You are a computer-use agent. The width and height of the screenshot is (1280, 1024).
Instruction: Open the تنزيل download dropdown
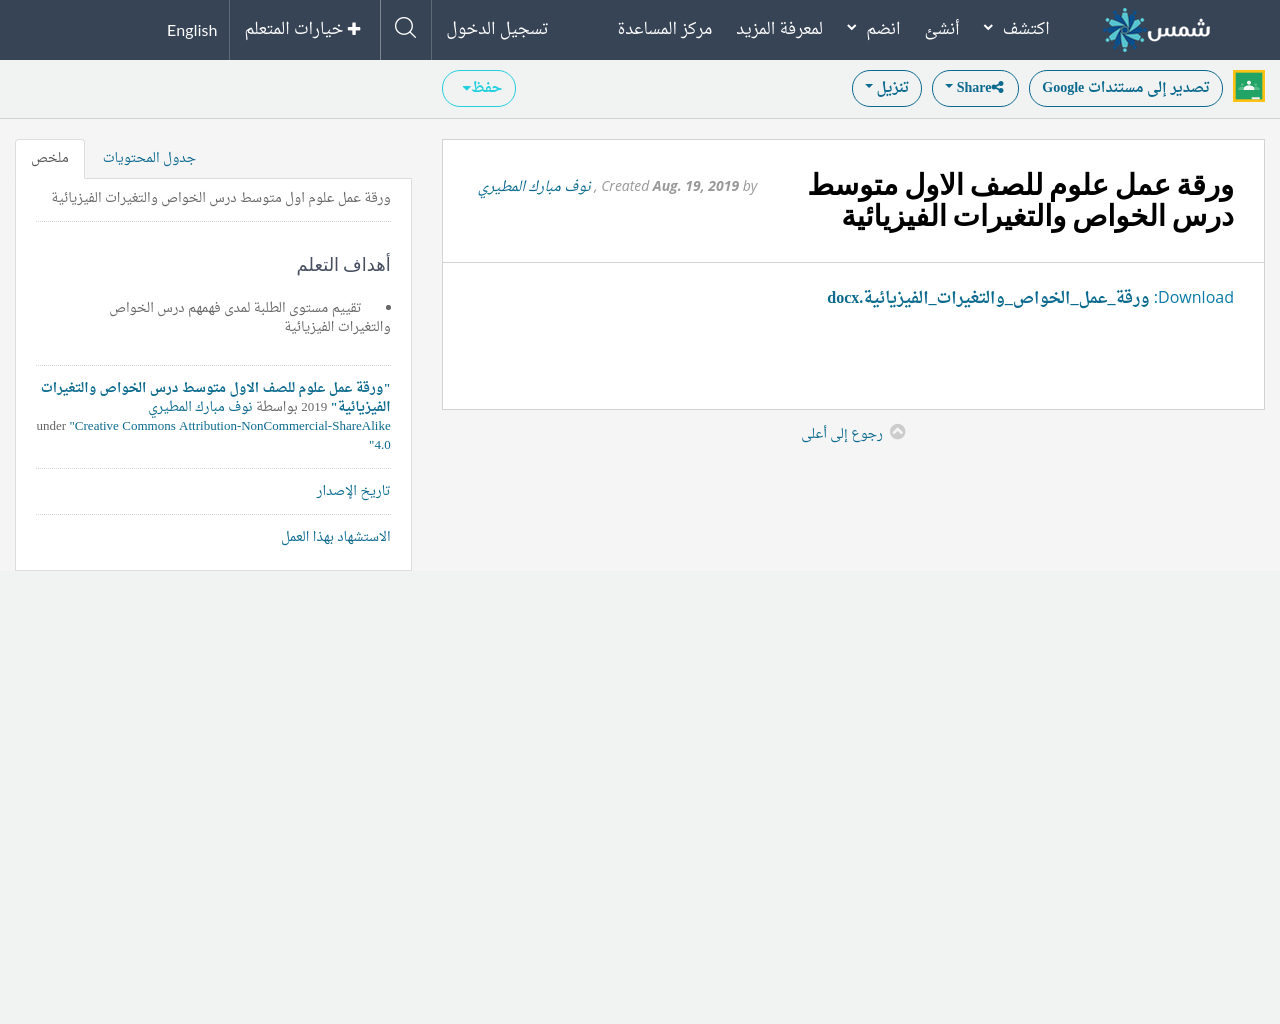pyautogui.click(x=887, y=88)
